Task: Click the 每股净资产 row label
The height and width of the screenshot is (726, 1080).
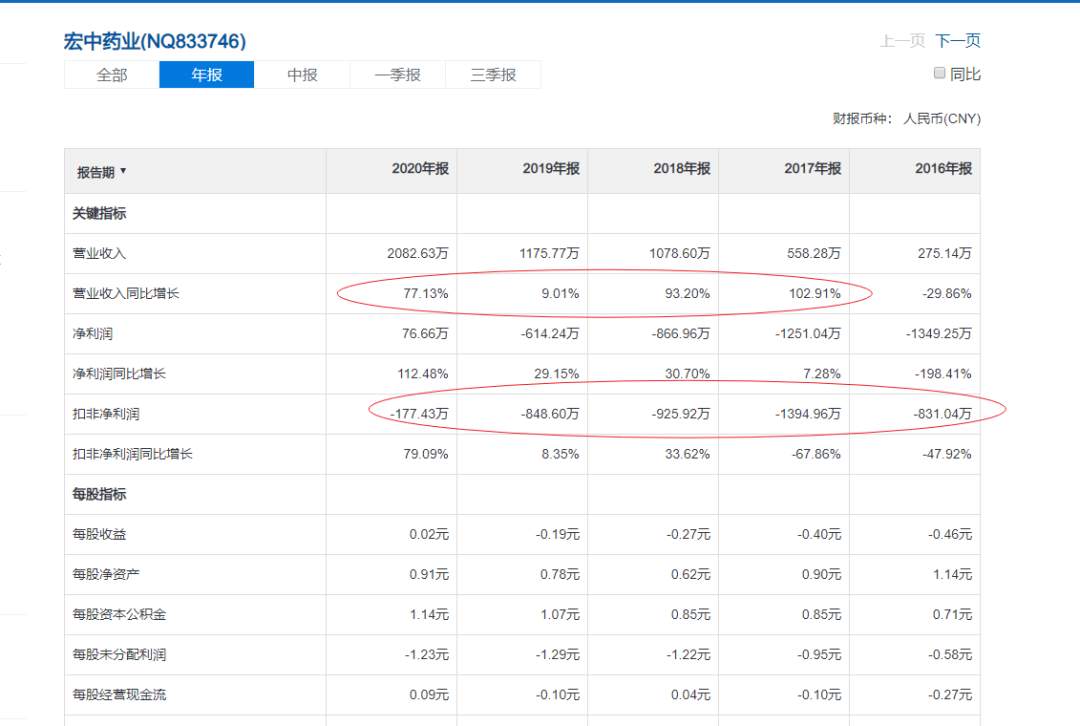Action: (x=106, y=574)
